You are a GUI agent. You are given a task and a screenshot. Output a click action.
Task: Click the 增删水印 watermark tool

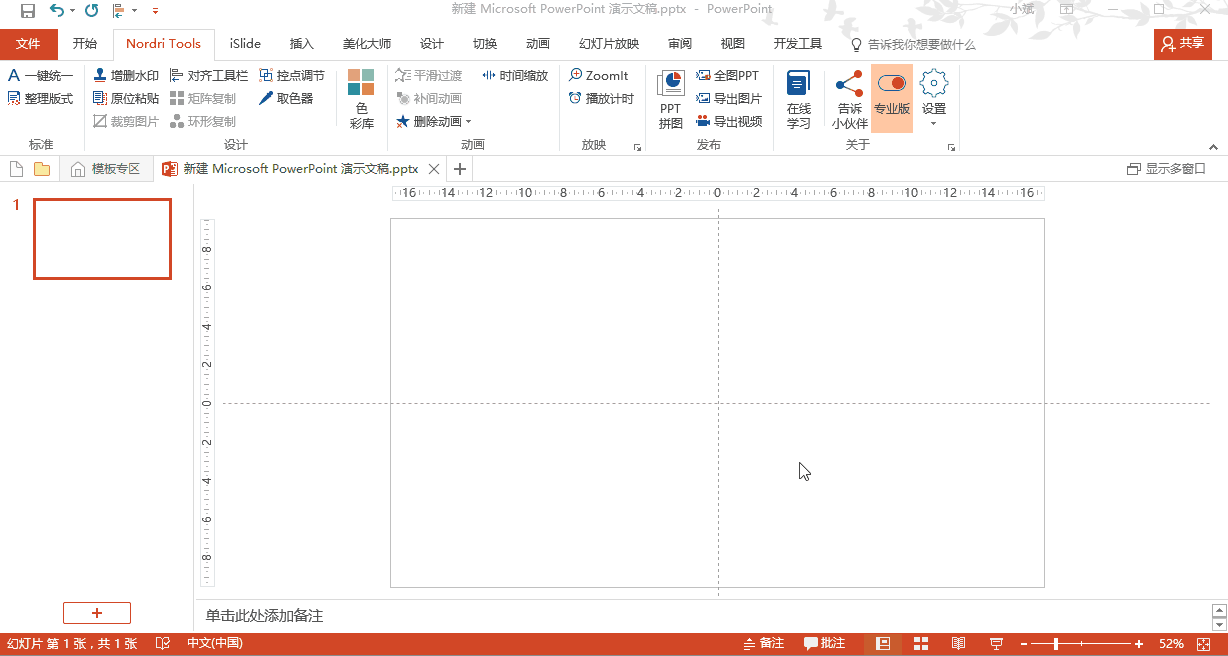click(x=126, y=75)
